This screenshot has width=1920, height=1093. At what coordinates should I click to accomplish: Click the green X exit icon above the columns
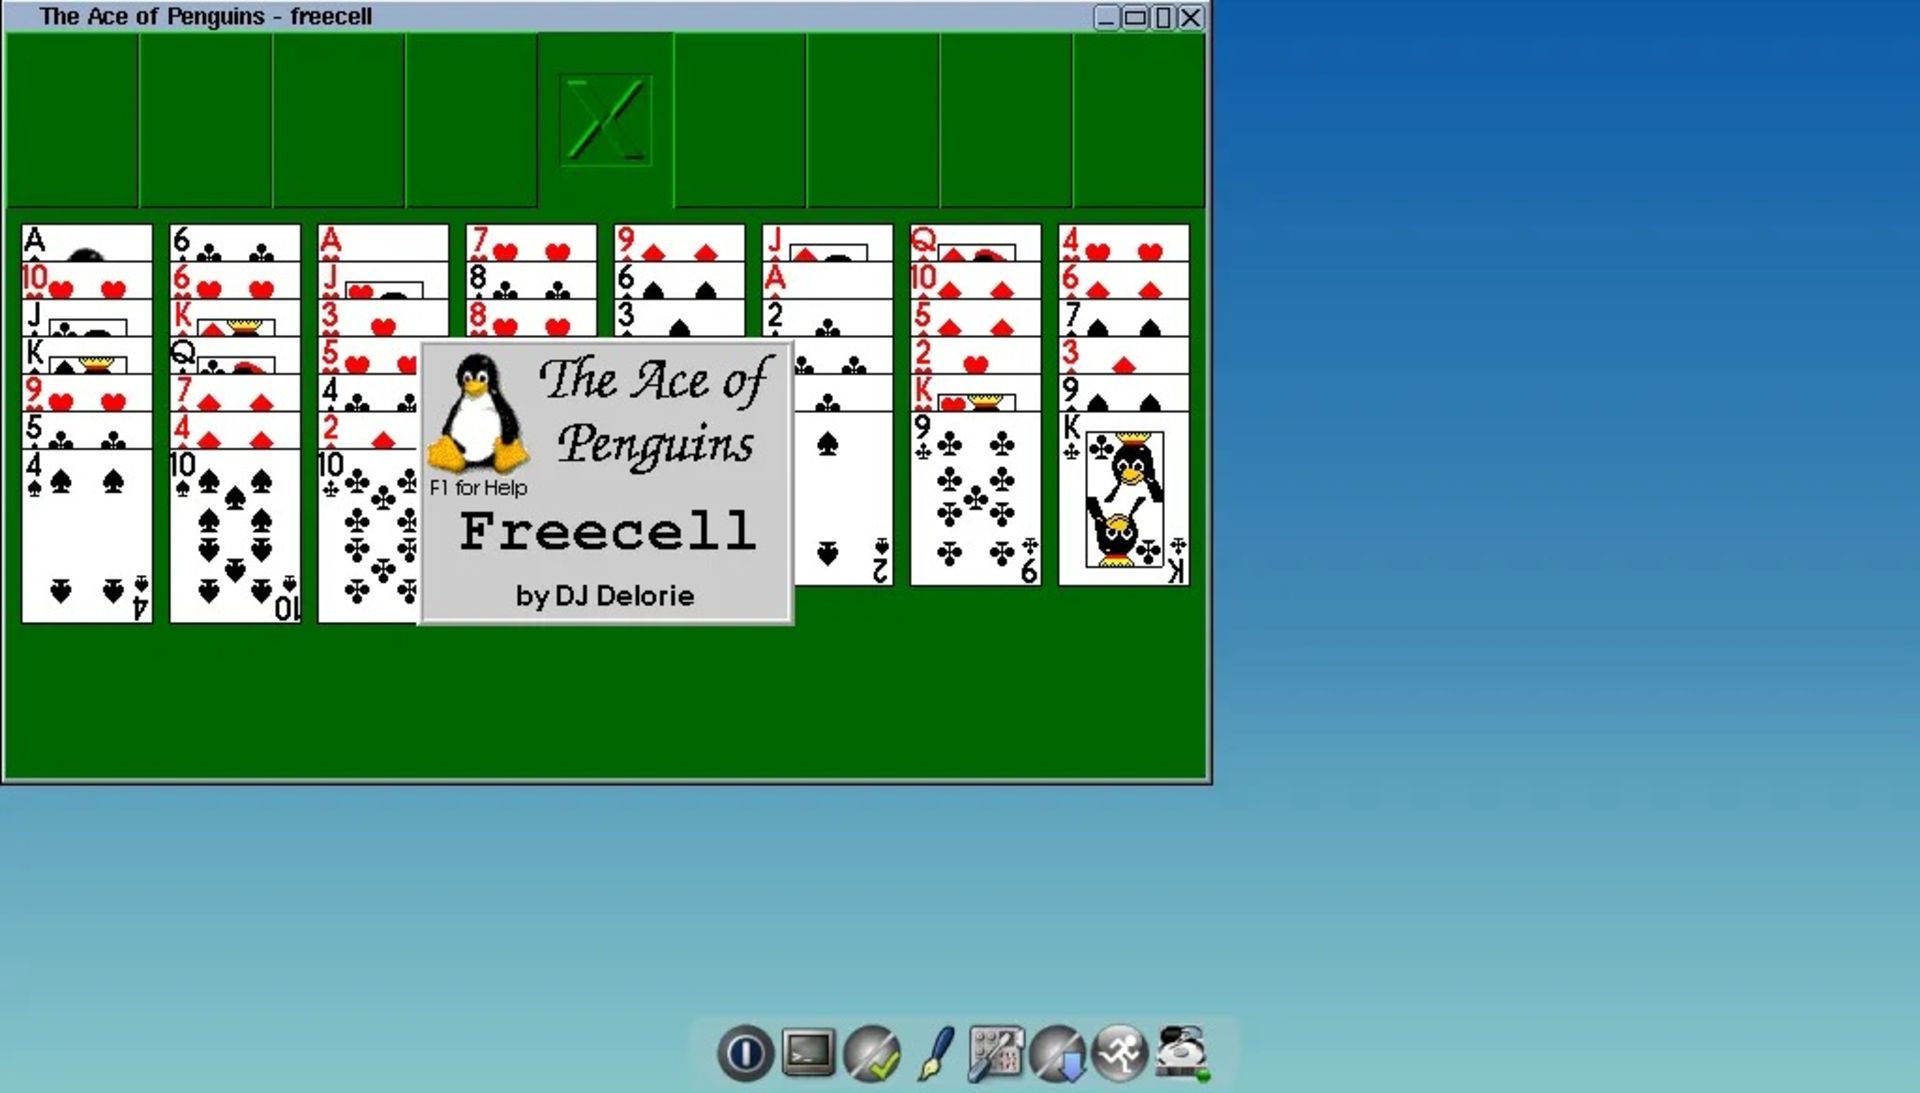pyautogui.click(x=605, y=118)
